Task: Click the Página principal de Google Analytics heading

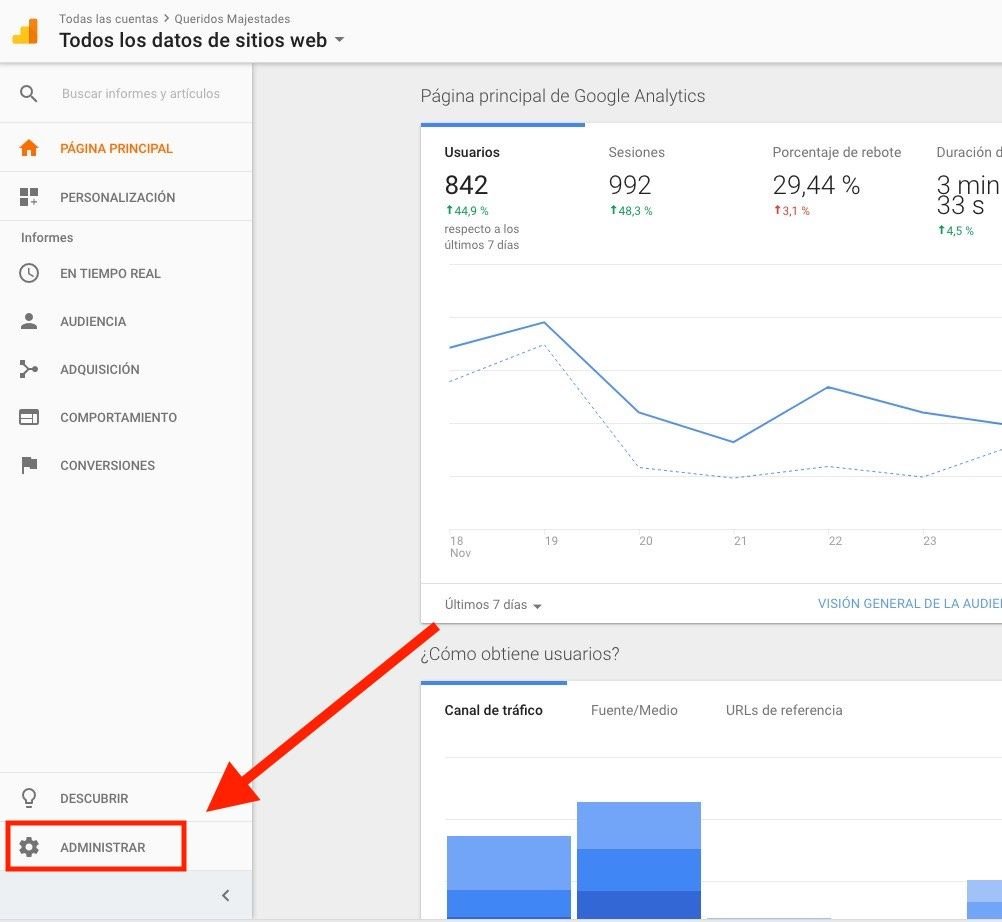Action: (562, 96)
